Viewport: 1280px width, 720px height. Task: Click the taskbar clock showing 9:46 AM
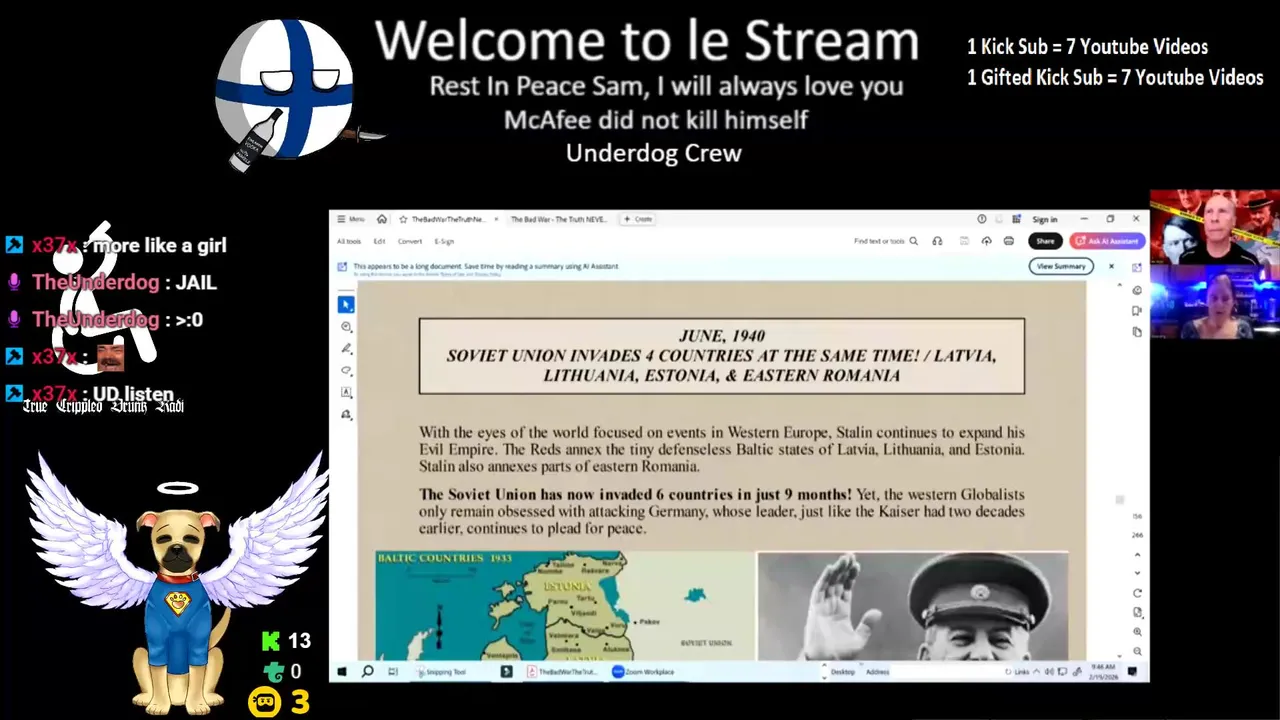(1103, 672)
